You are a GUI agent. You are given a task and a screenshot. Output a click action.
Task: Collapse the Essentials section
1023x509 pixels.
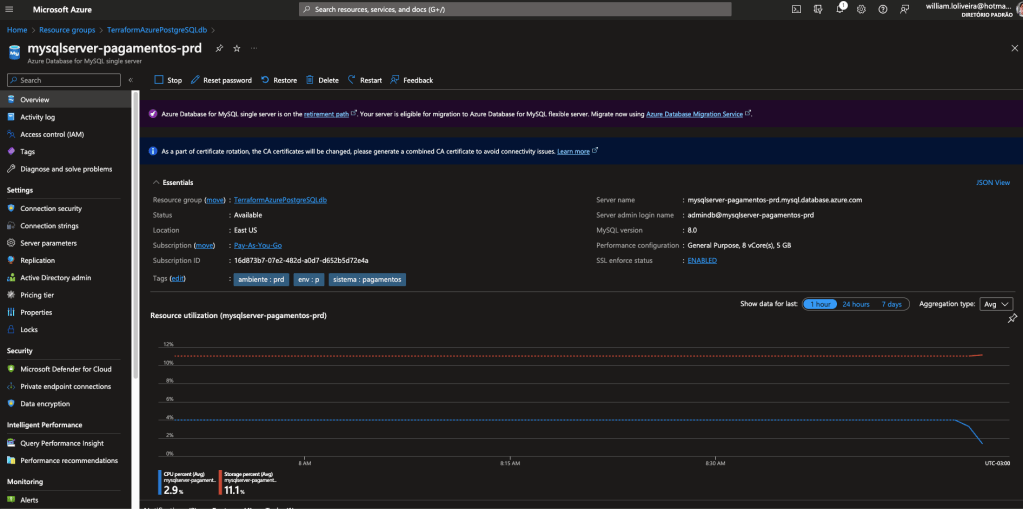pos(155,183)
